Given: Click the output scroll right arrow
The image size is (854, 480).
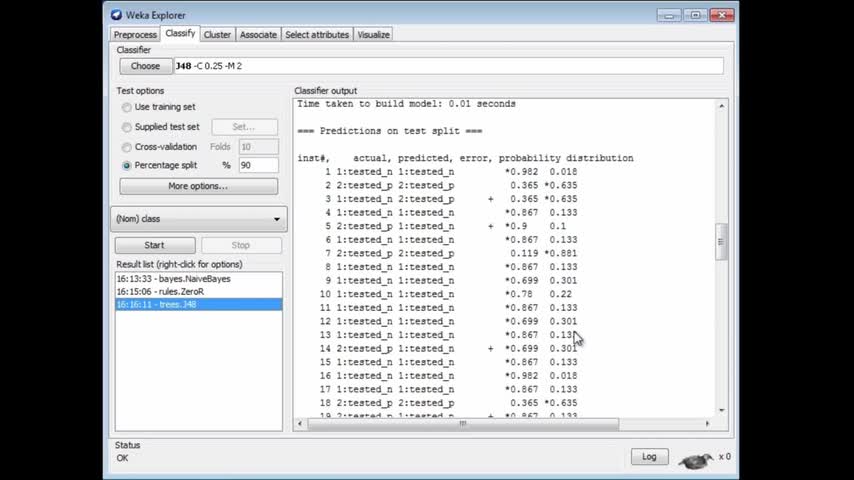Looking at the screenshot, I should click(x=707, y=423).
